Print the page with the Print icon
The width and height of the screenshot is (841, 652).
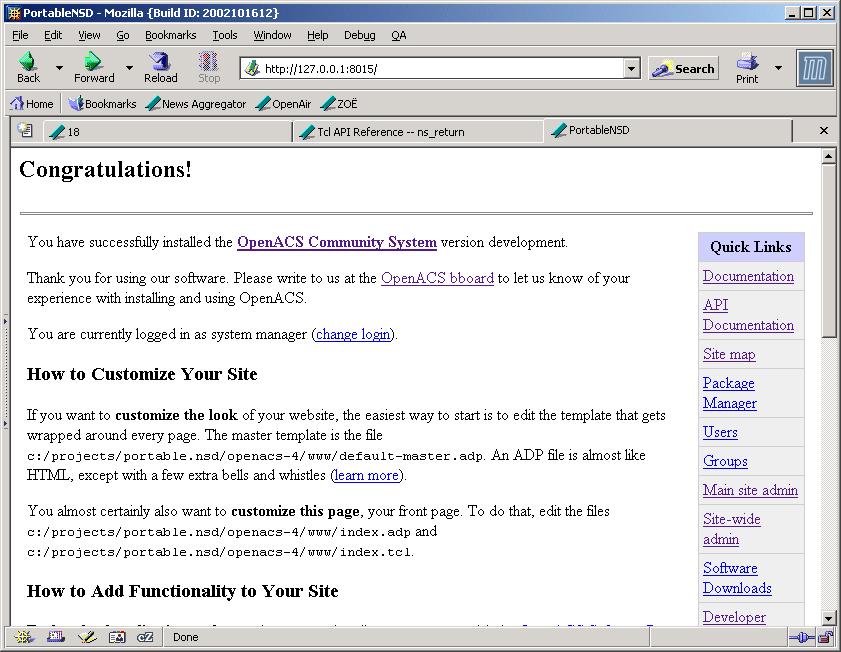coord(747,68)
